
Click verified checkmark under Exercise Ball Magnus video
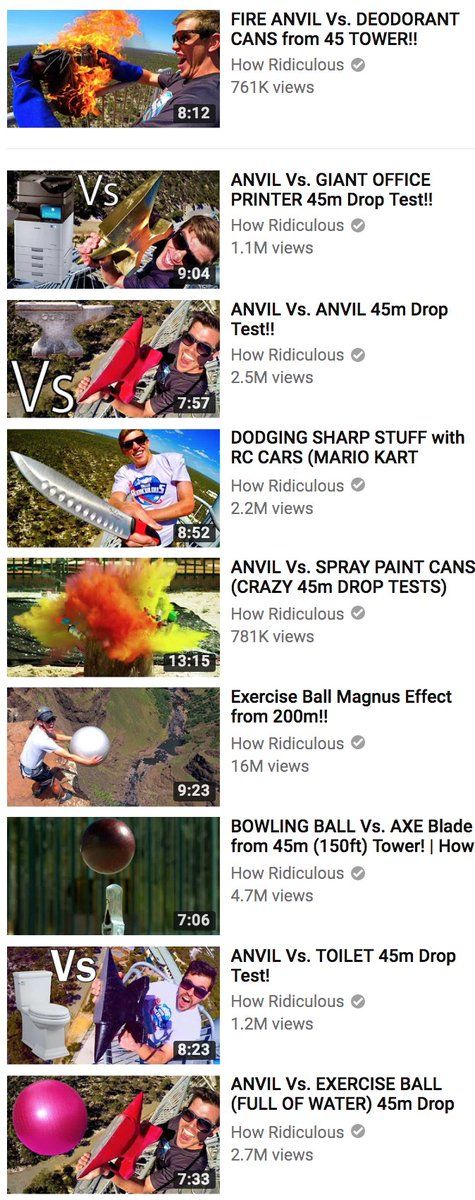click(358, 743)
